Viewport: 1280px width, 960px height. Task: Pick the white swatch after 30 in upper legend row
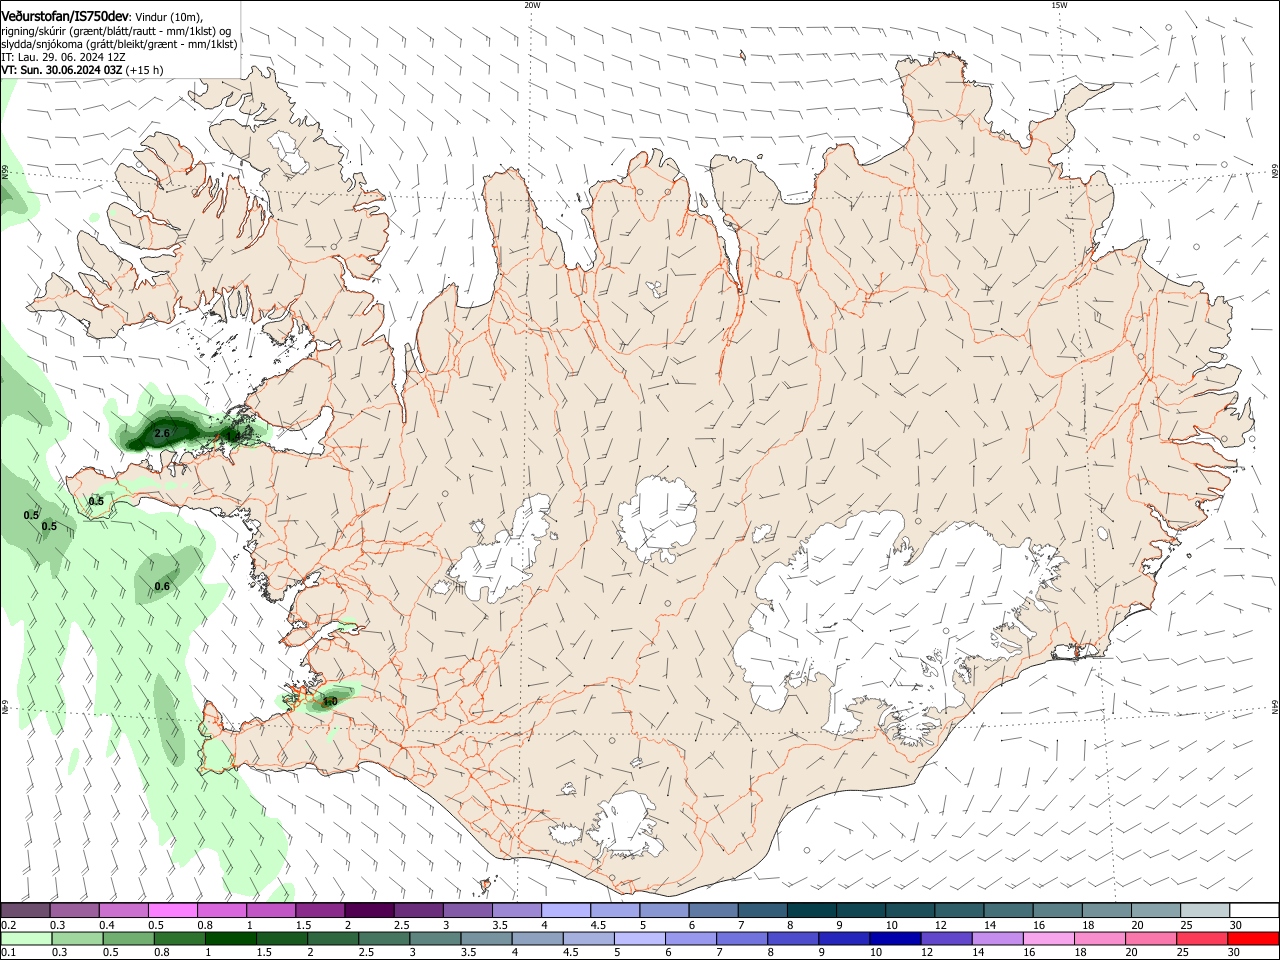click(1253, 911)
